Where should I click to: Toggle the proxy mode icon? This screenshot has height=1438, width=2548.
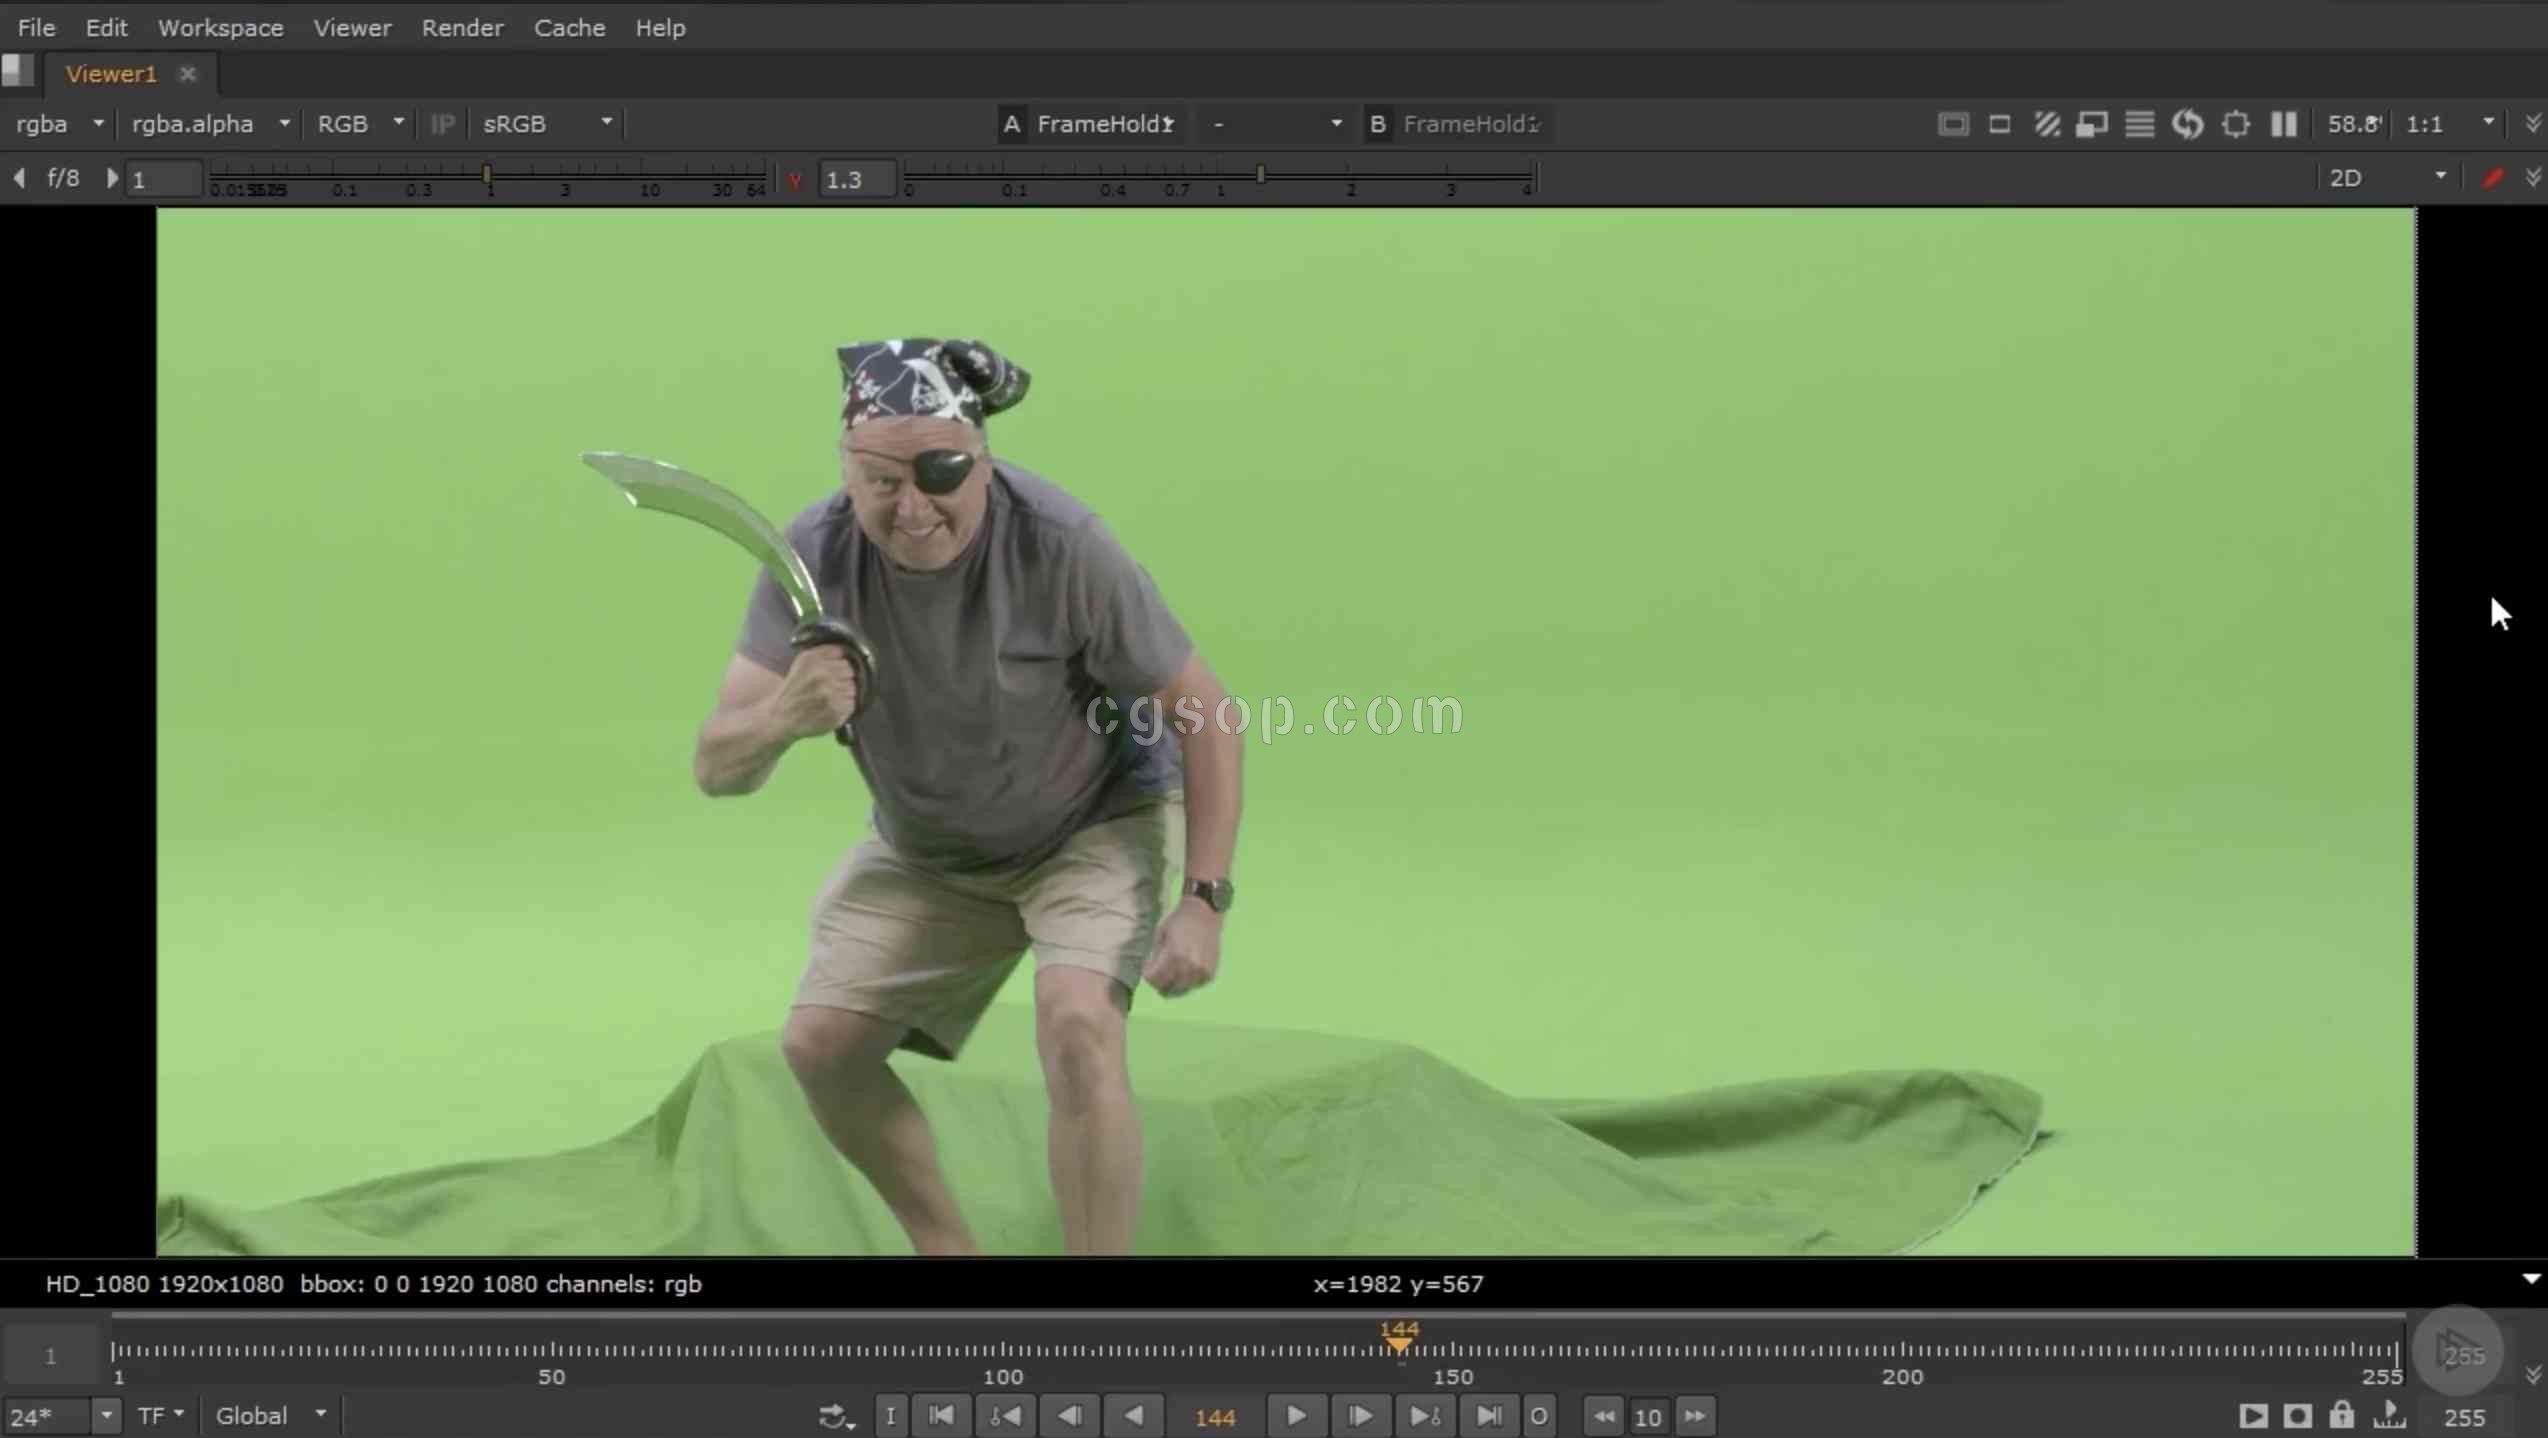click(2092, 124)
